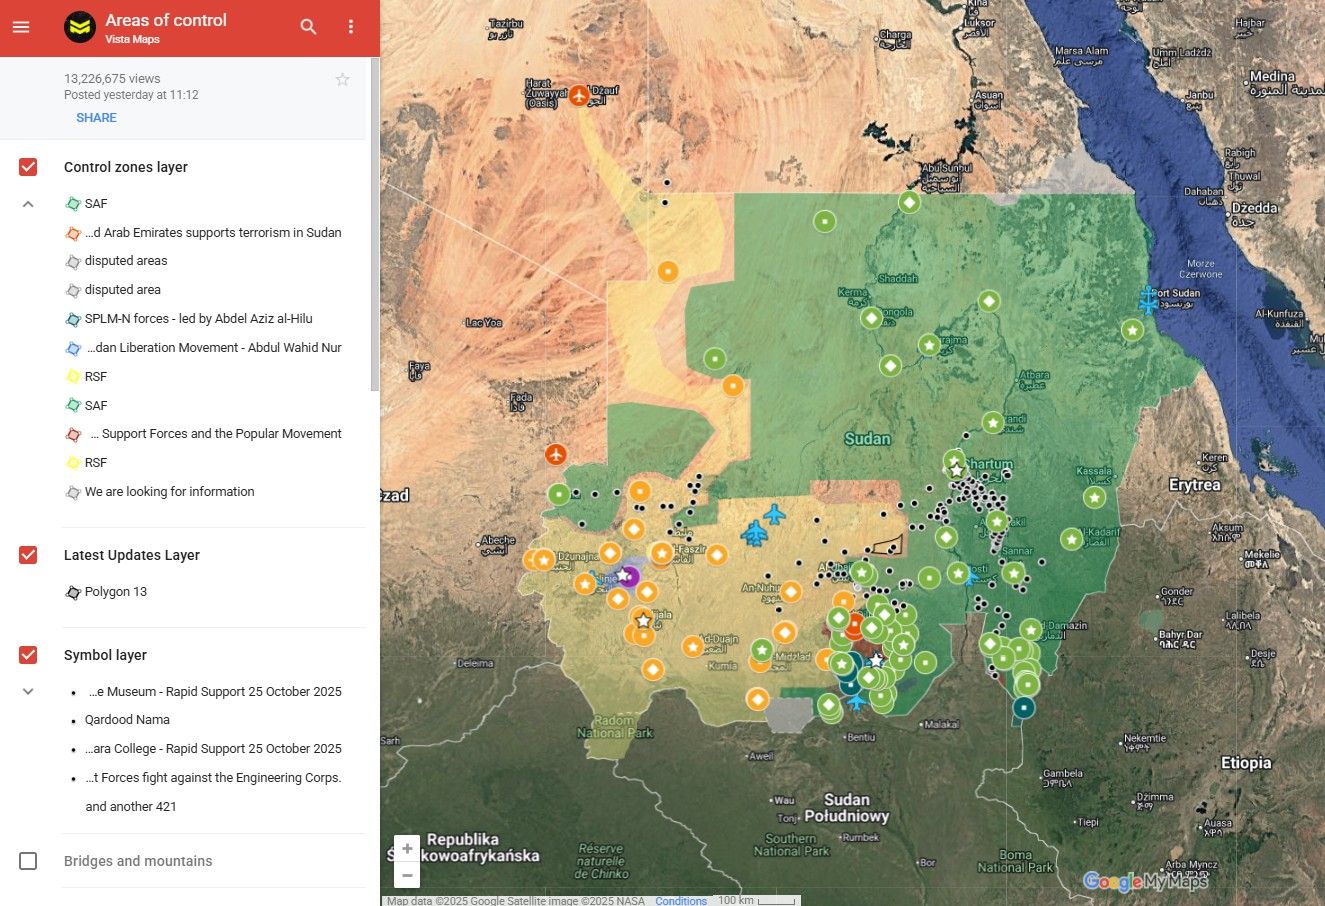
Task: Expand the list via 'and another 421'
Action: pyautogui.click(x=131, y=806)
